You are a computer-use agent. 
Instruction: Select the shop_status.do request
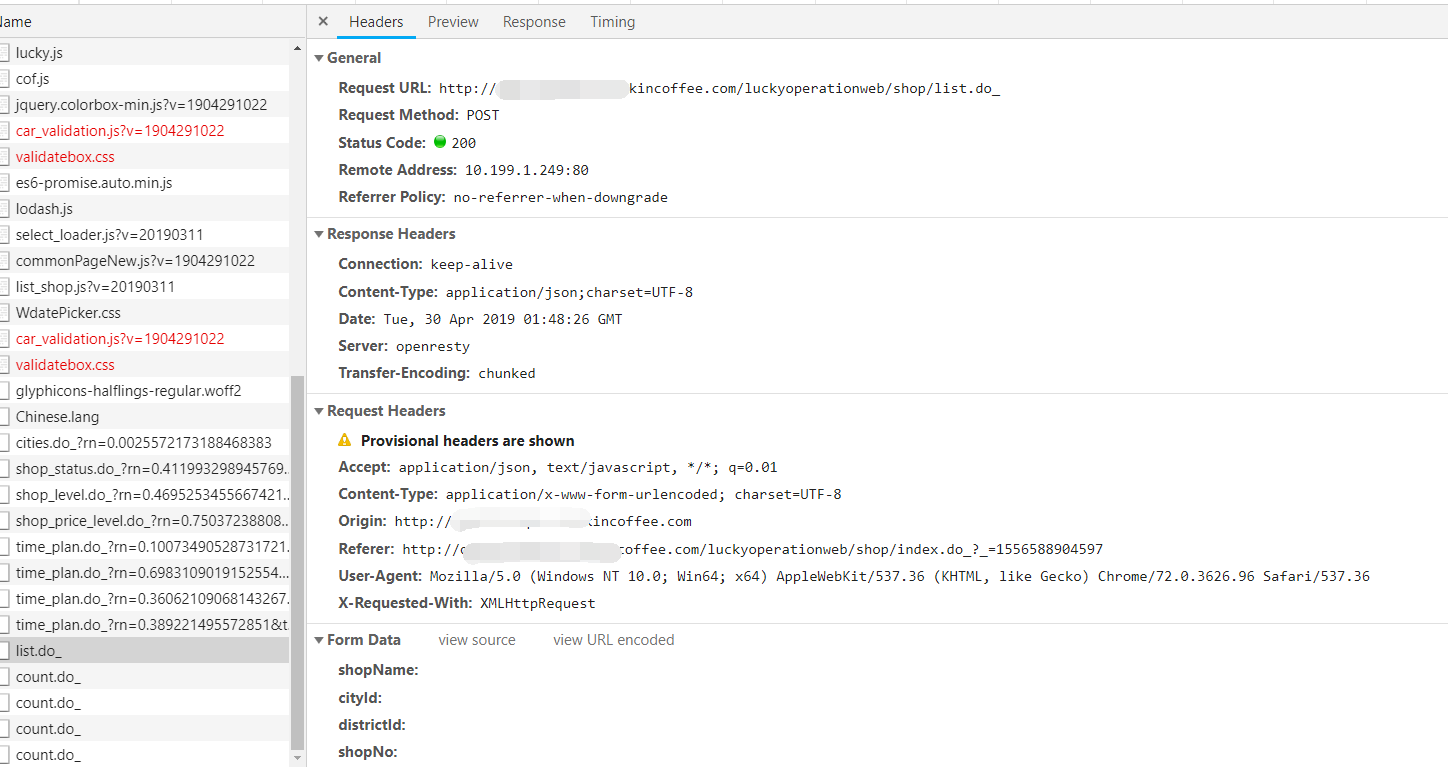click(144, 468)
